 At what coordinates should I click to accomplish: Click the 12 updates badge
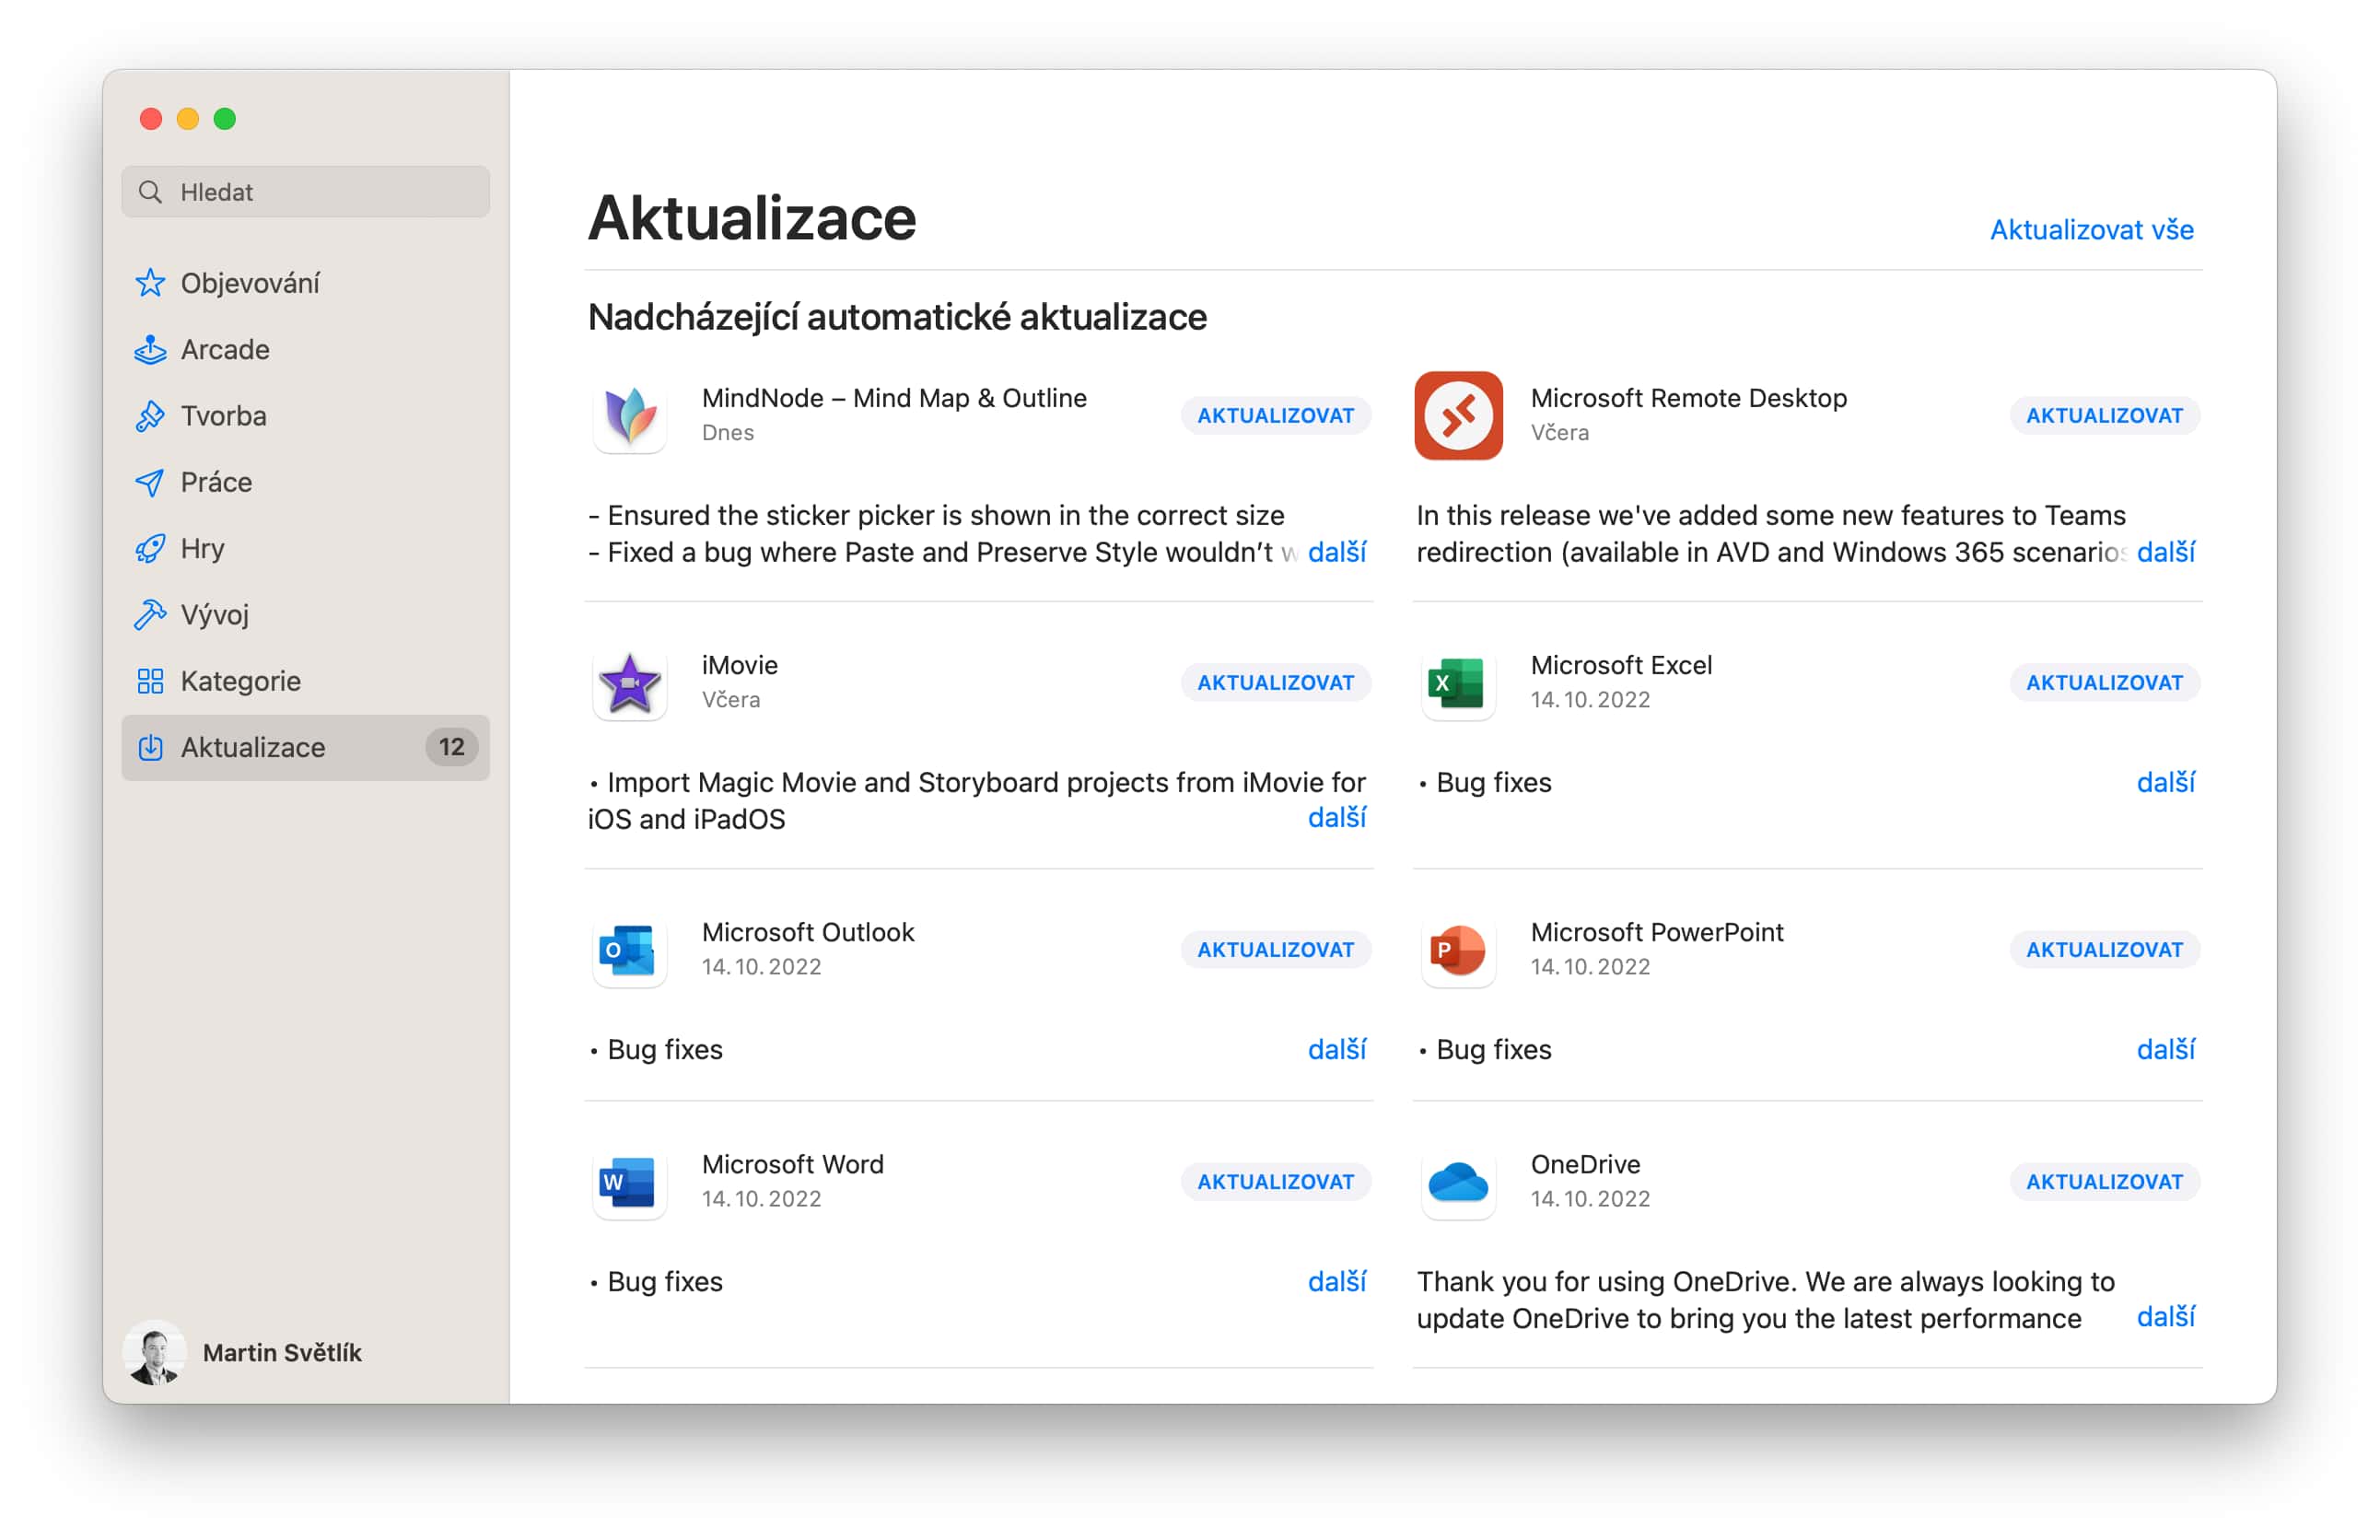(451, 747)
